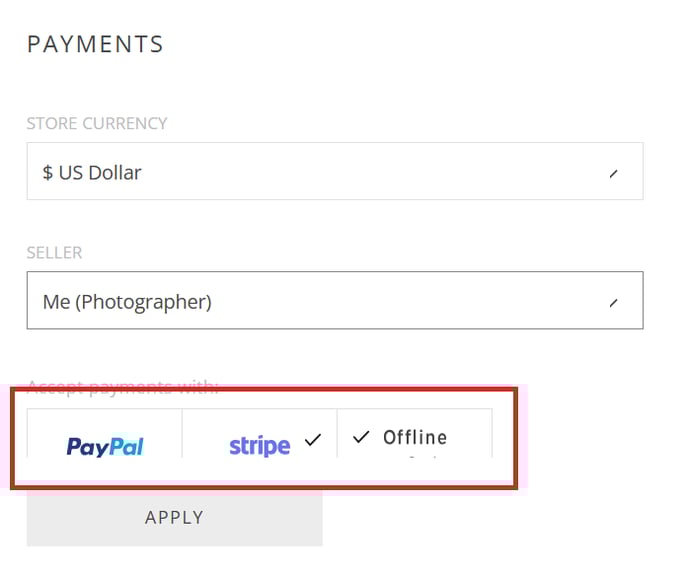This screenshot has width=688, height=575.
Task: Expand the Seller dropdown
Action: [x=335, y=300]
